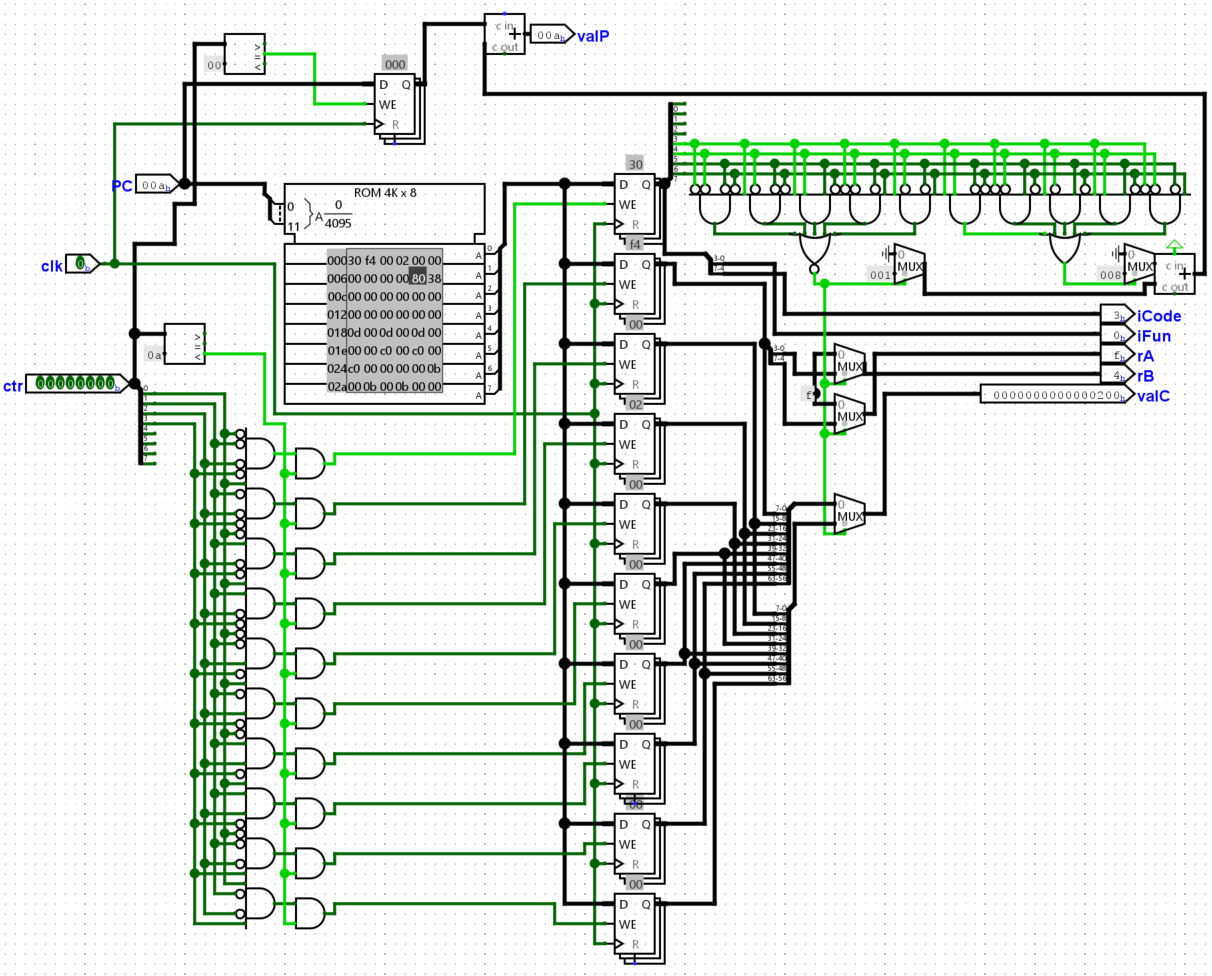Viewport: 1212px width, 976px height.
Task: Click the blue clk label
Action: click(53, 265)
